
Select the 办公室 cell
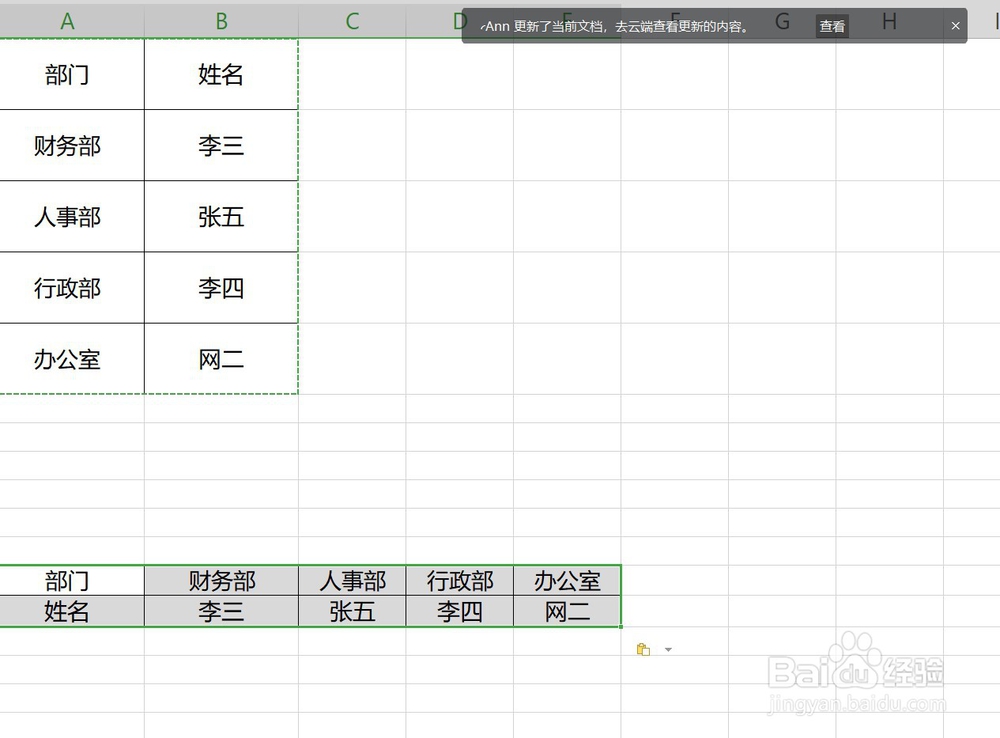pyautogui.click(x=68, y=360)
